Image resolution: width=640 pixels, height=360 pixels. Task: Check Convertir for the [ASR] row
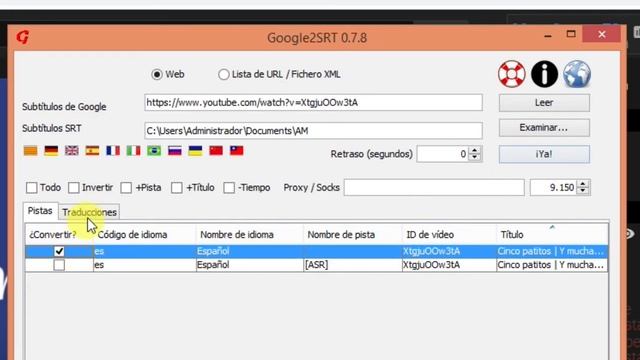59,265
